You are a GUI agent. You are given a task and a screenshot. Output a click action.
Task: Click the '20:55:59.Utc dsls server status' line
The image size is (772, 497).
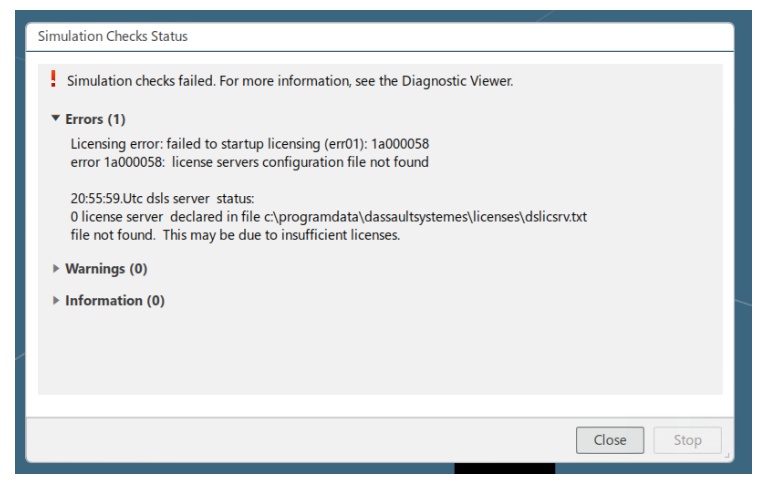pyautogui.click(x=162, y=199)
